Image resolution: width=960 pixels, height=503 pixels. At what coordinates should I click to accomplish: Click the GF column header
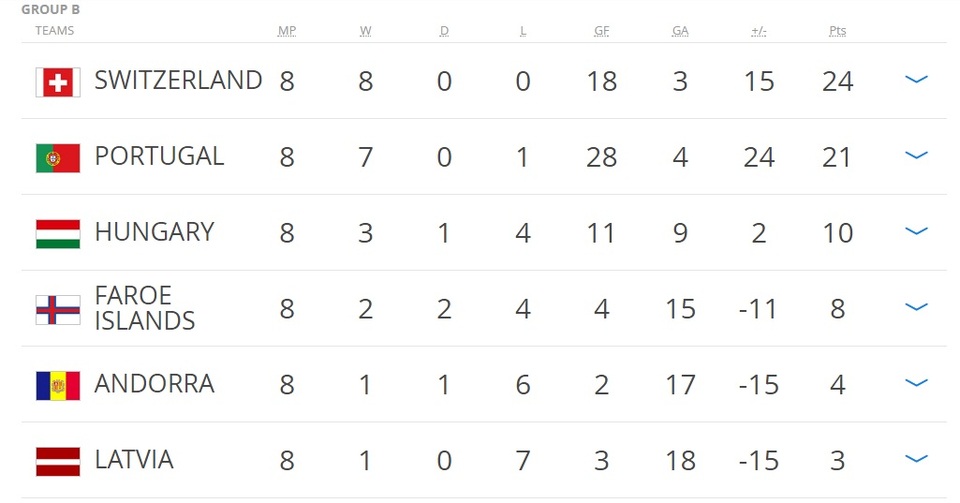click(x=601, y=31)
